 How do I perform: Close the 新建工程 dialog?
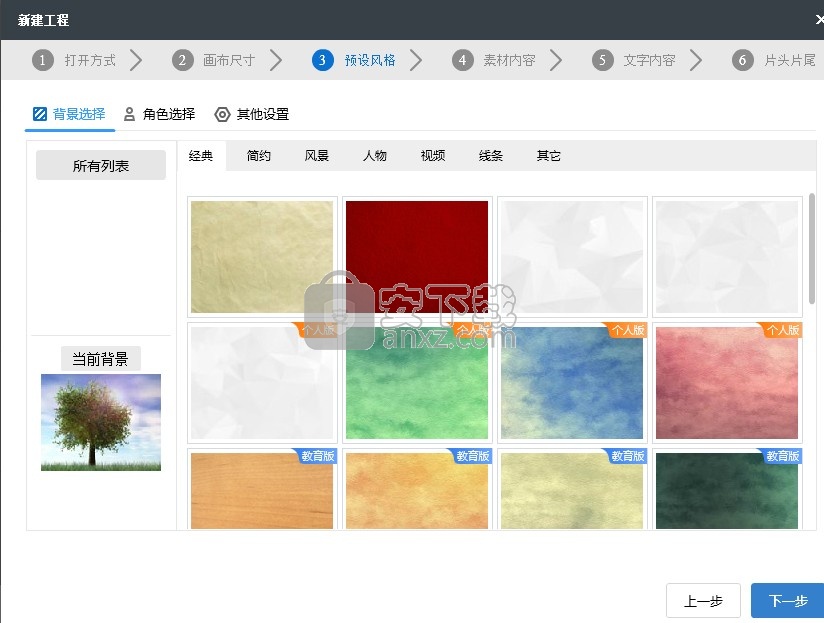(819, 20)
